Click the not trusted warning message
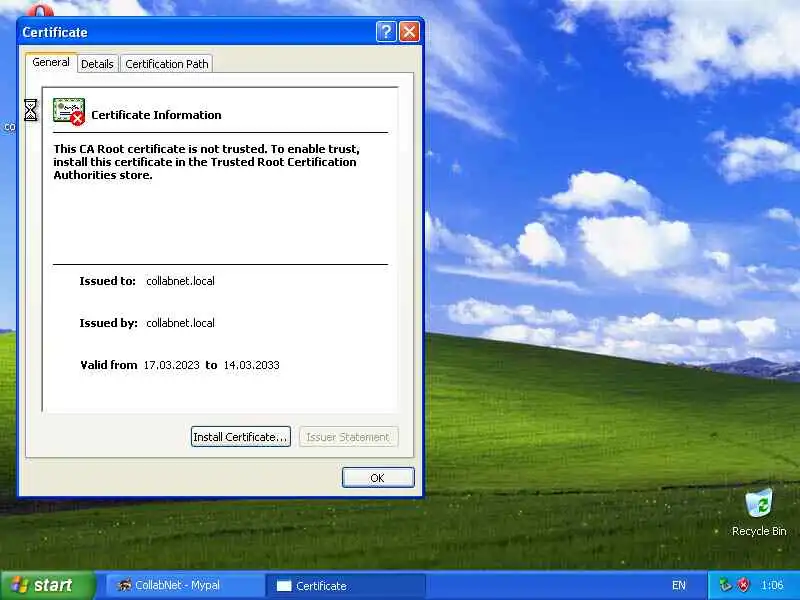 [x=206, y=162]
